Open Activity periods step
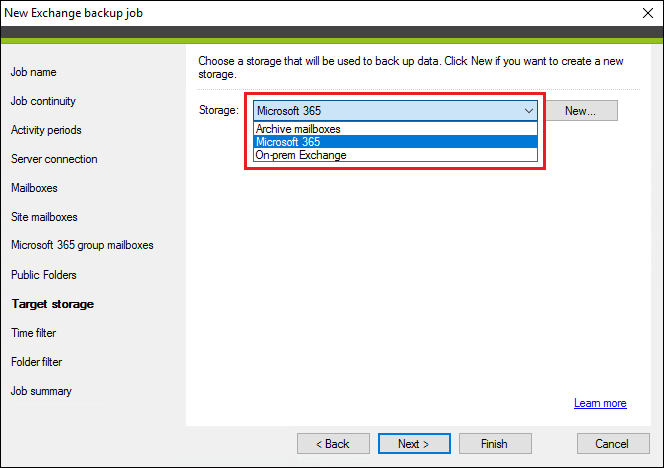This screenshot has width=664, height=468. coord(46,130)
